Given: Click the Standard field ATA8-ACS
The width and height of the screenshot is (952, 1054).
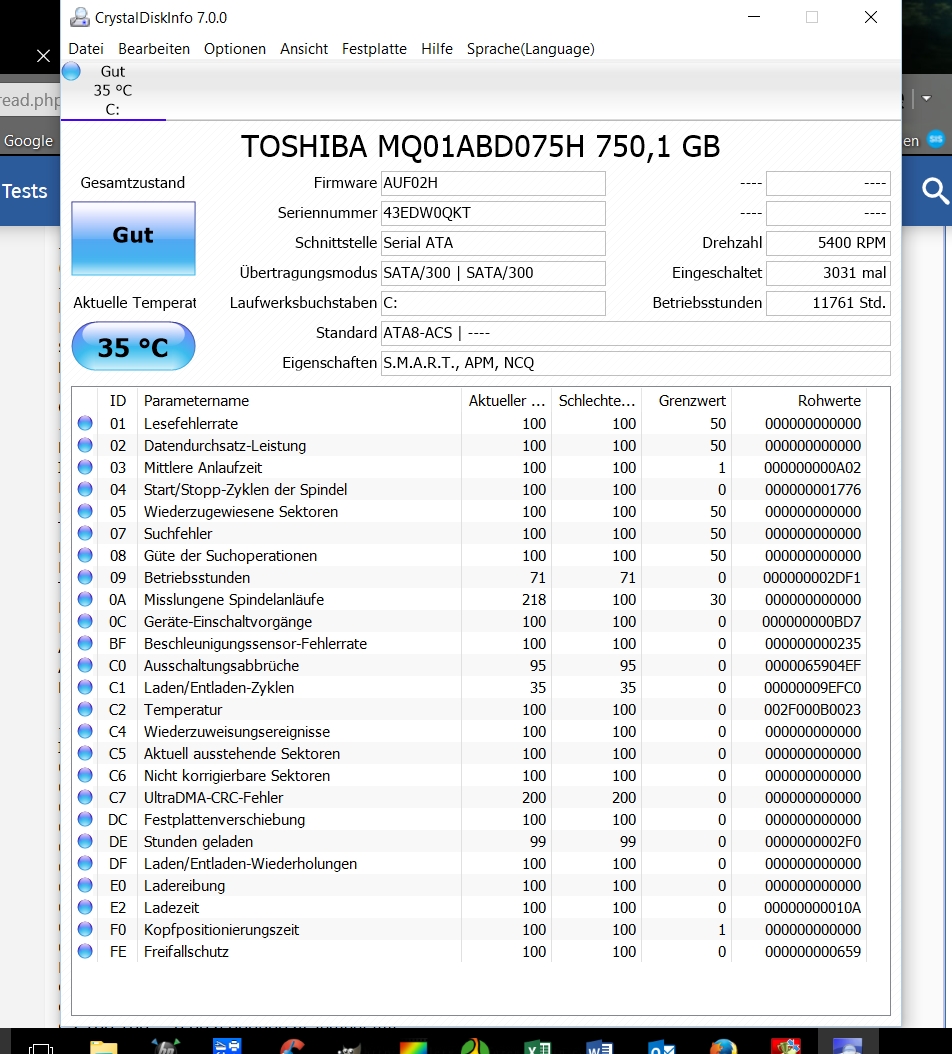Looking at the screenshot, I should (x=635, y=333).
